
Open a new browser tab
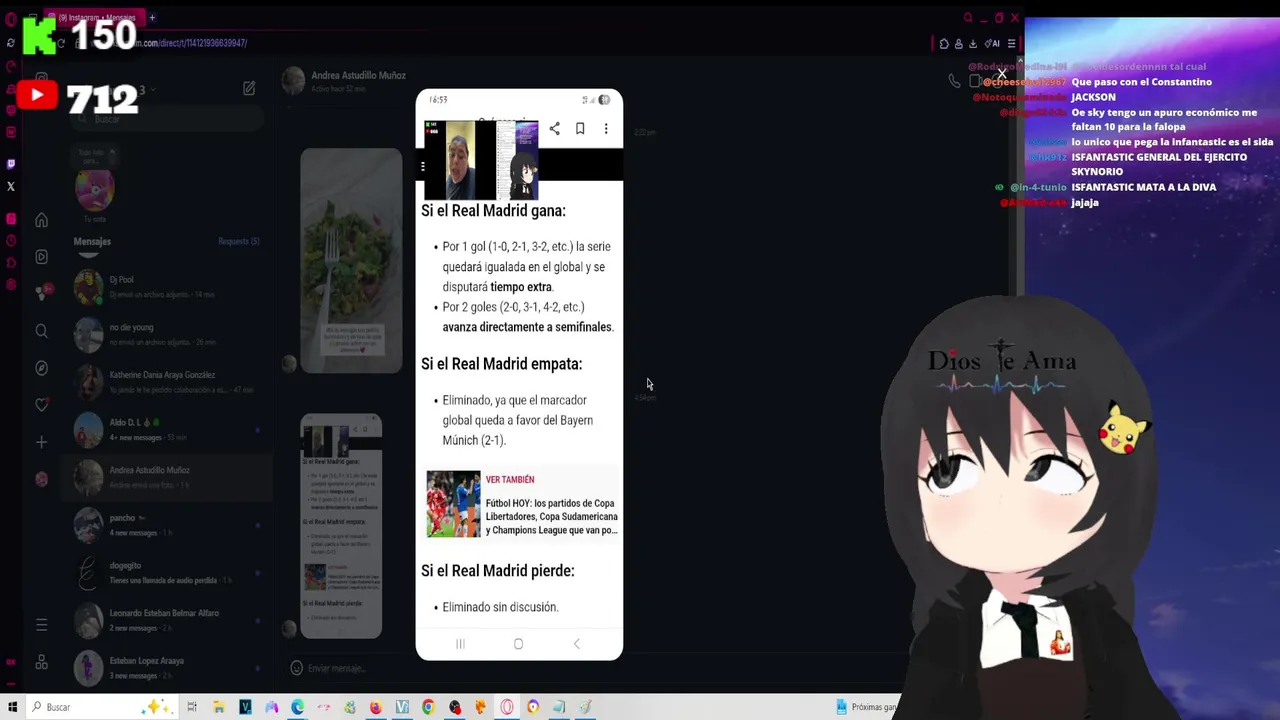[152, 17]
